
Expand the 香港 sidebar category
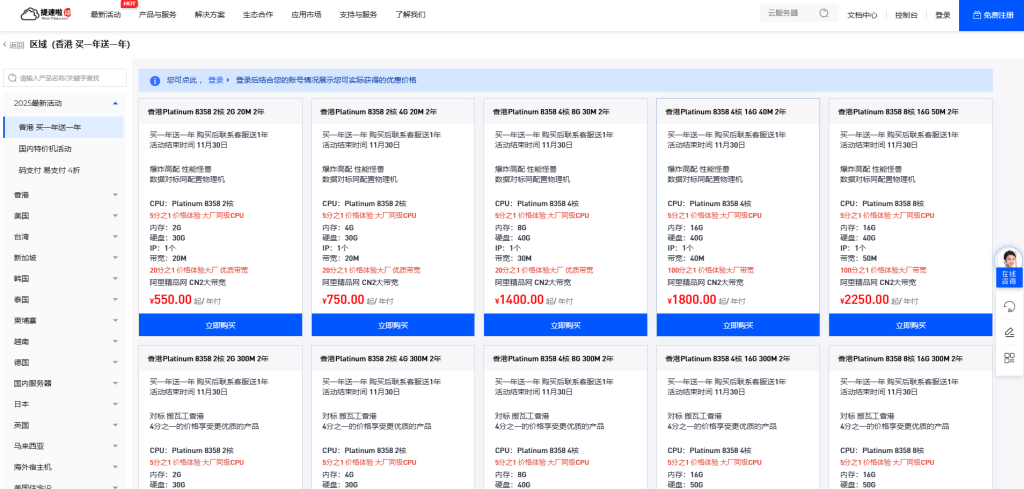pyautogui.click(x=63, y=195)
